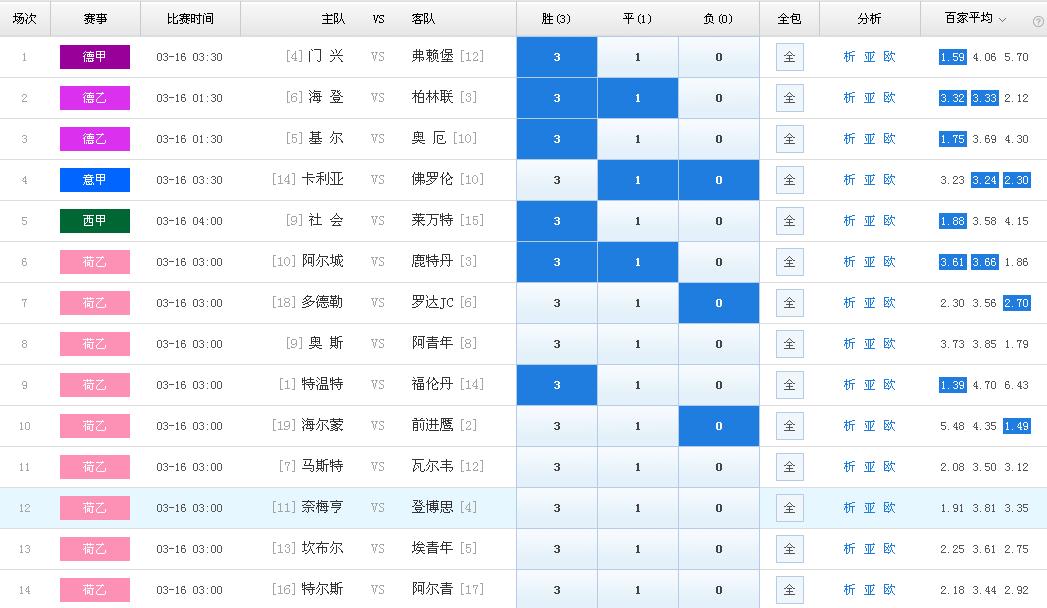Click the 负(0) column header
1047x608 pixels.
click(718, 19)
